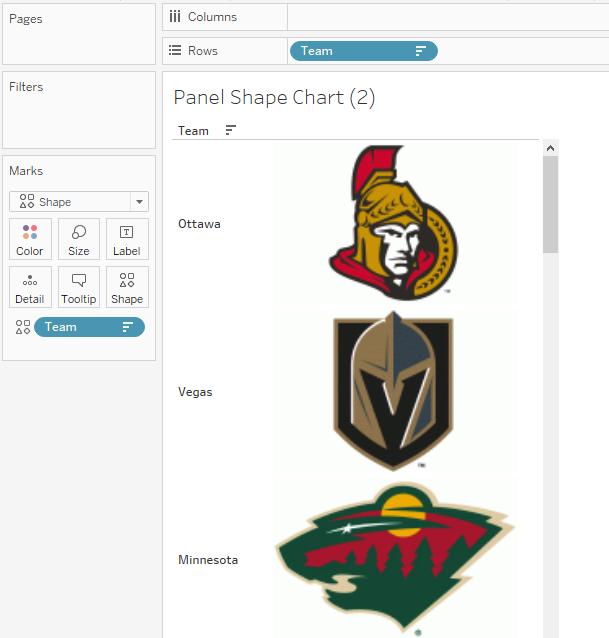Image resolution: width=609 pixels, height=638 pixels.
Task: Click the Team column header
Action: (193, 131)
